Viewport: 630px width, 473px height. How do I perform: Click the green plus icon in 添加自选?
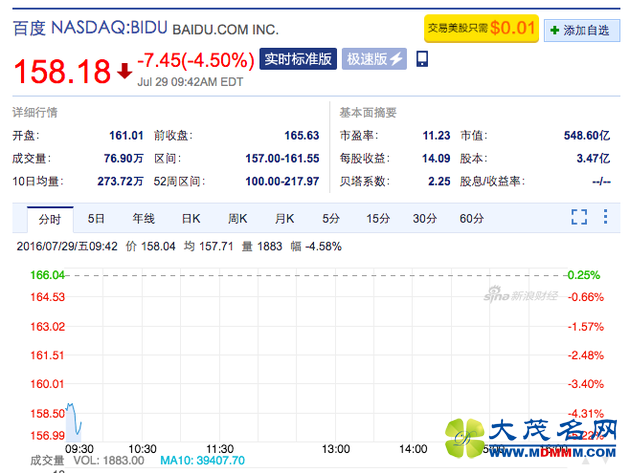point(554,30)
